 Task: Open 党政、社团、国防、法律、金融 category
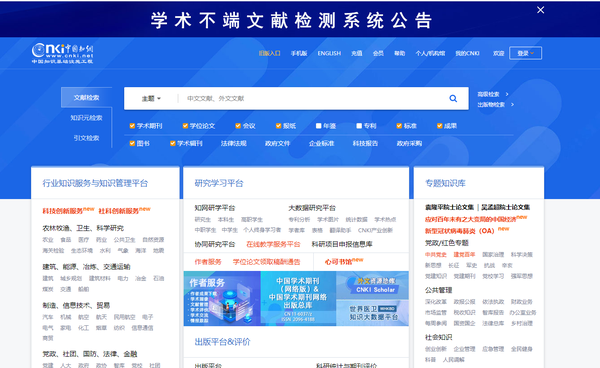[90, 354]
